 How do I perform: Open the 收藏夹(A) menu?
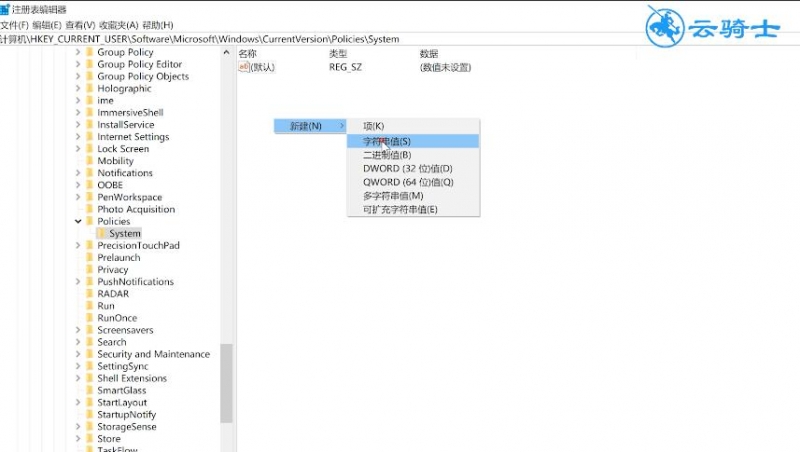(x=118, y=25)
